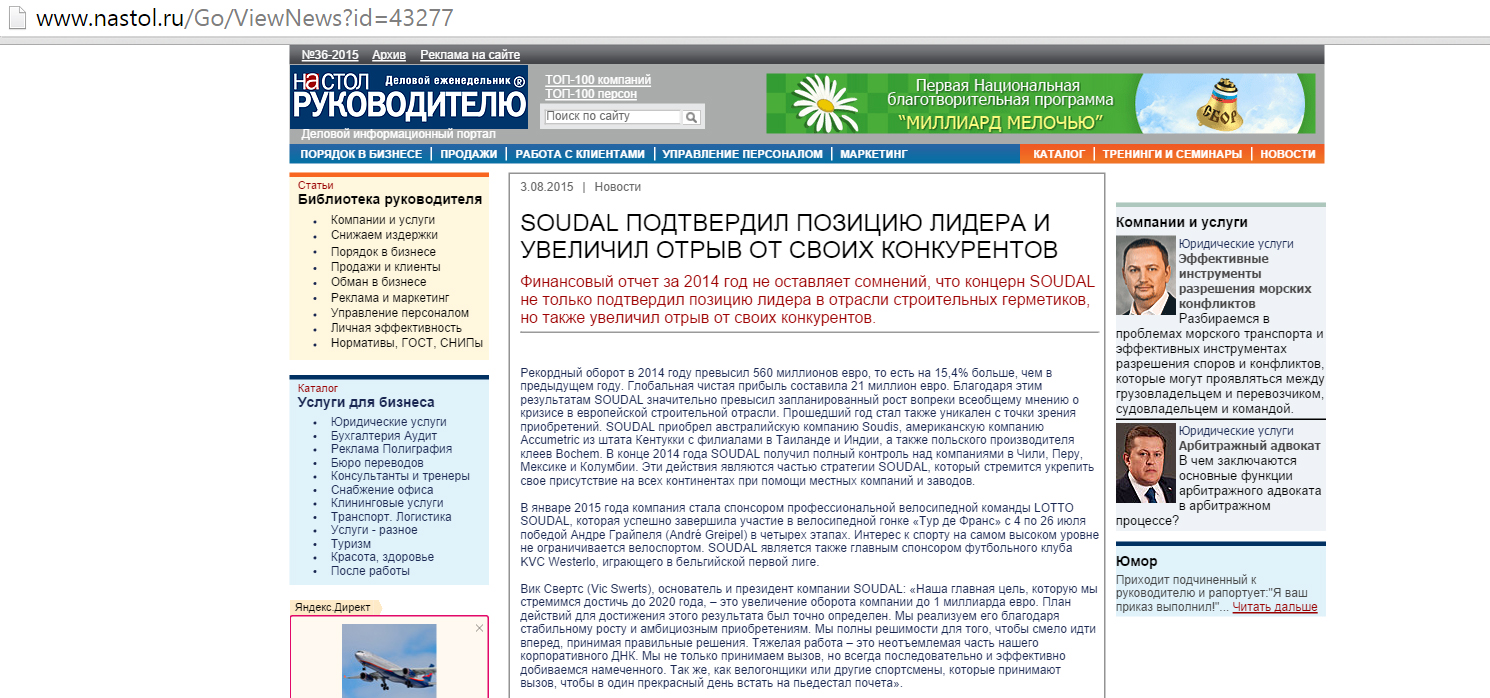This screenshot has height=698, width=1490.
Task: Open the airplane ad thumbnail
Action: [x=389, y=660]
